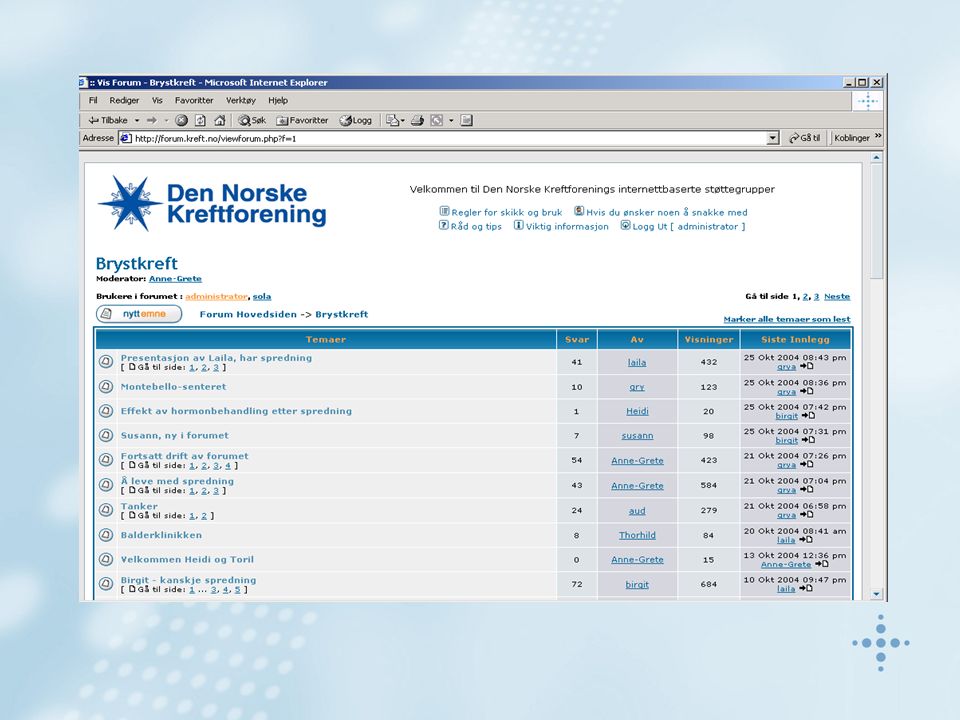The image size is (960, 720).
Task: Open the Å leve med spredning topic
Action: tap(177, 481)
